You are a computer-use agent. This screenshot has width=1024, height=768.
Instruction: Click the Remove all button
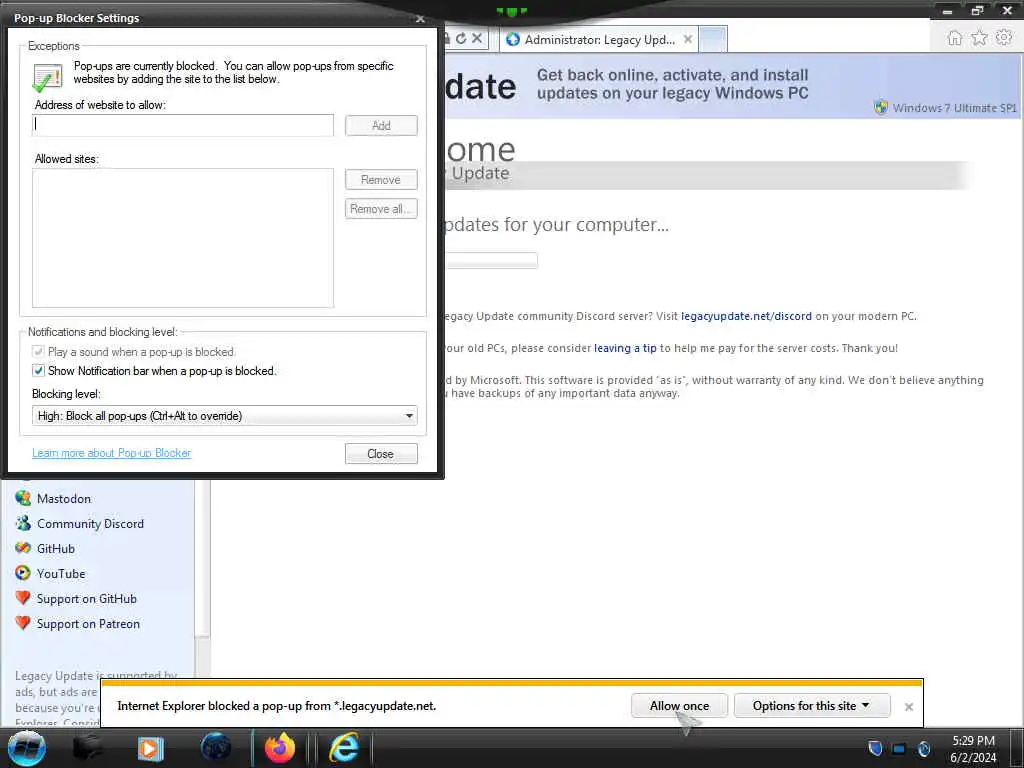pos(381,209)
